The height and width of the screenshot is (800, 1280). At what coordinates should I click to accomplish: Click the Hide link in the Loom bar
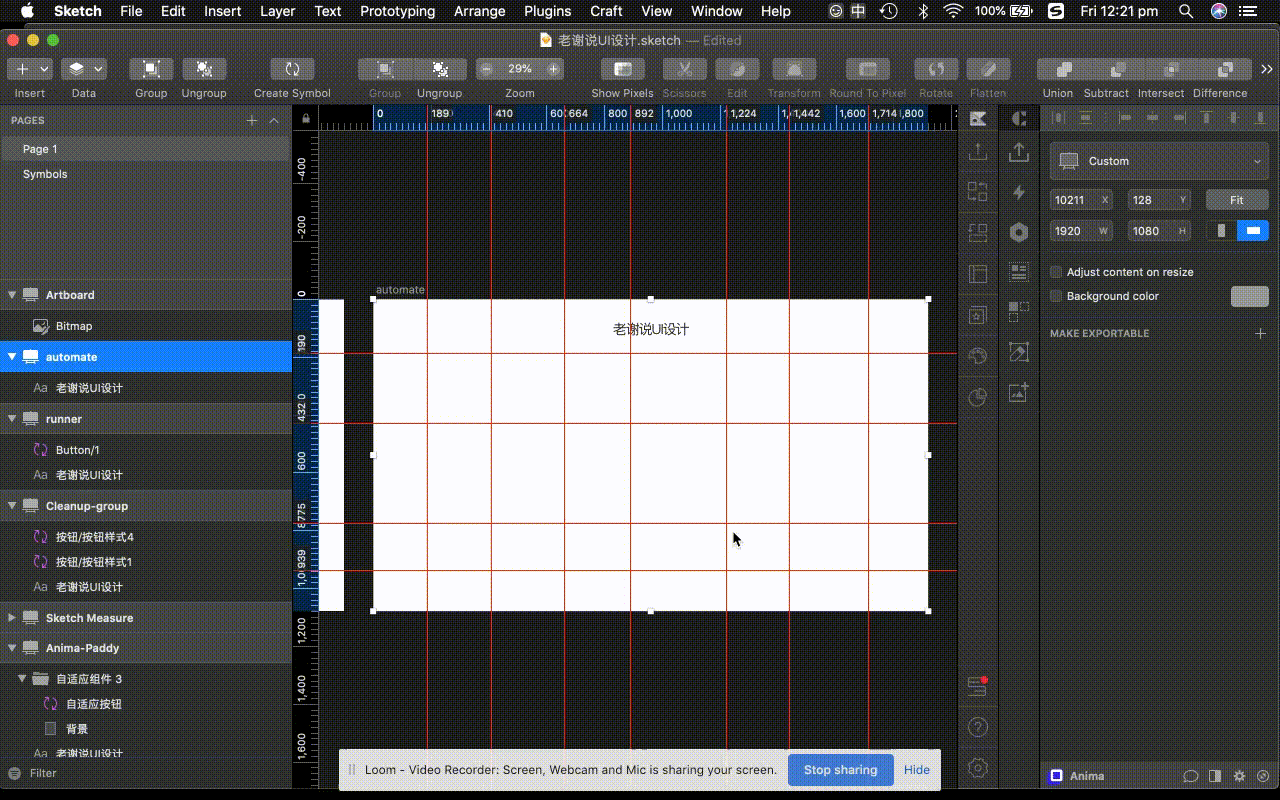[917, 770]
